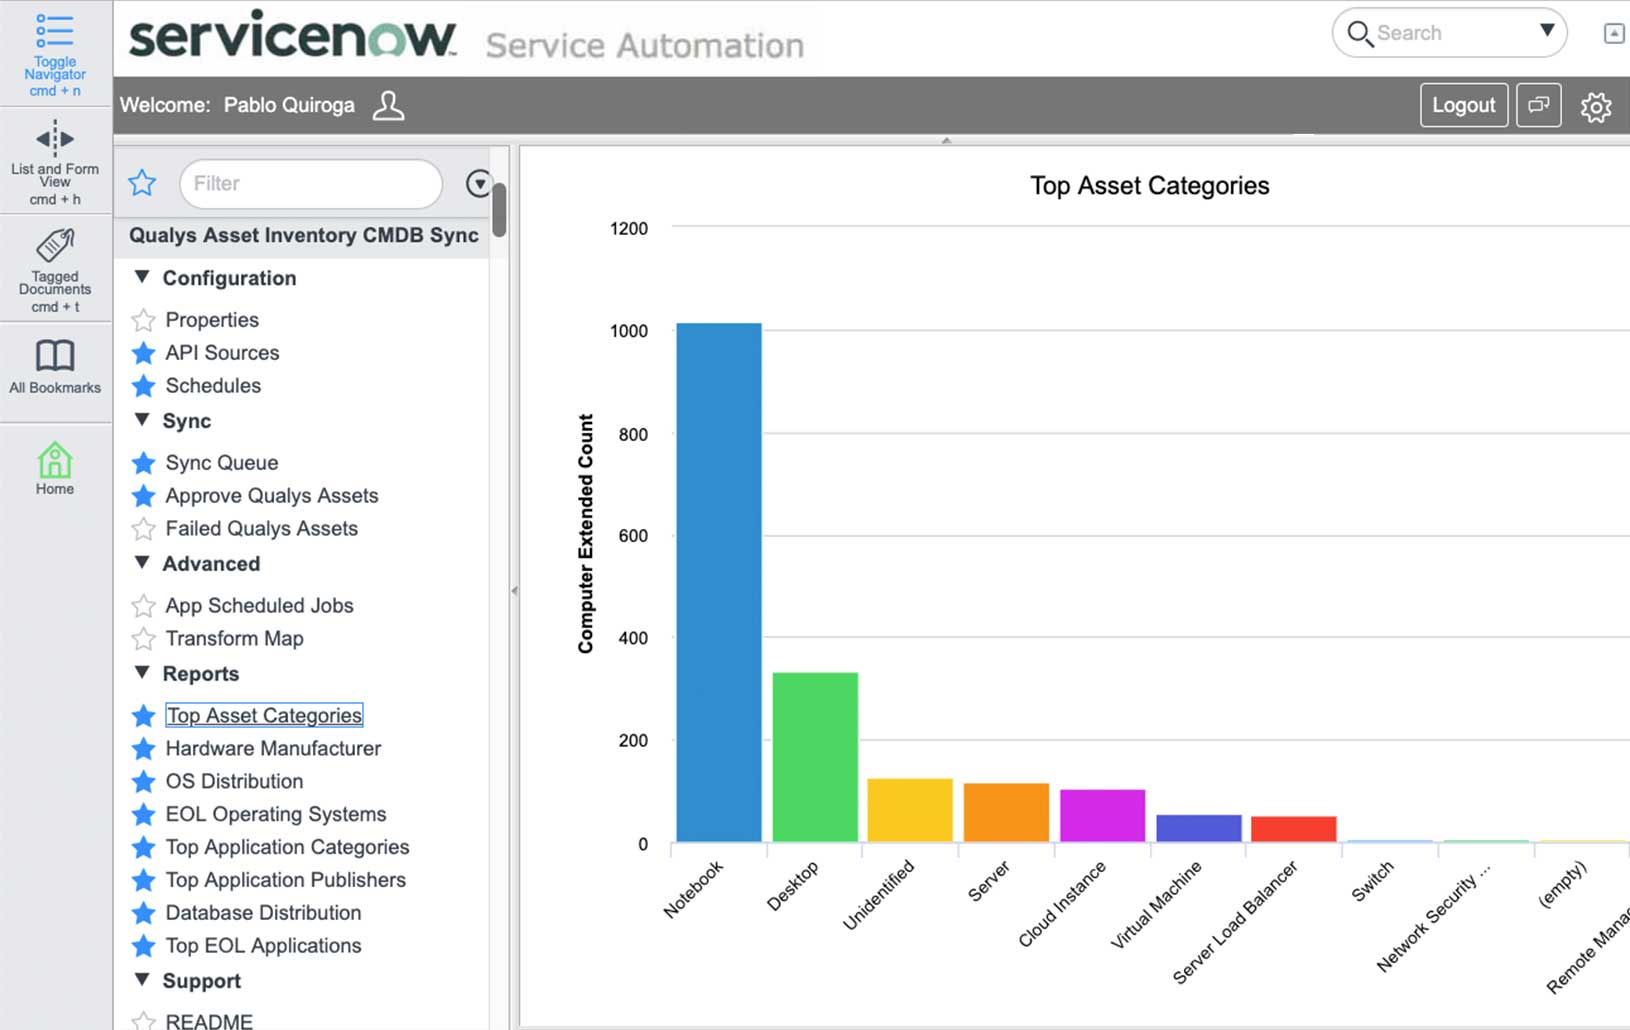Open Sync Queue module
This screenshot has height=1030, width=1630.
pos(222,463)
